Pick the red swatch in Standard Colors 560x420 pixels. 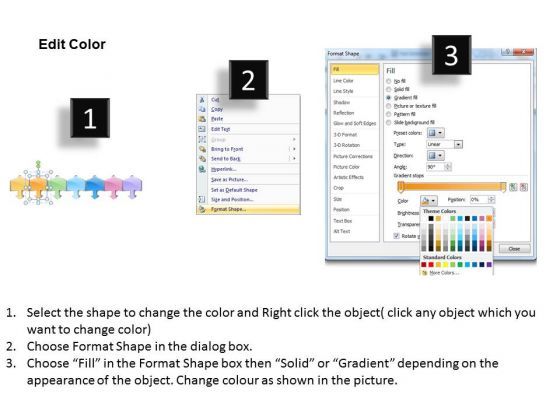tap(431, 265)
